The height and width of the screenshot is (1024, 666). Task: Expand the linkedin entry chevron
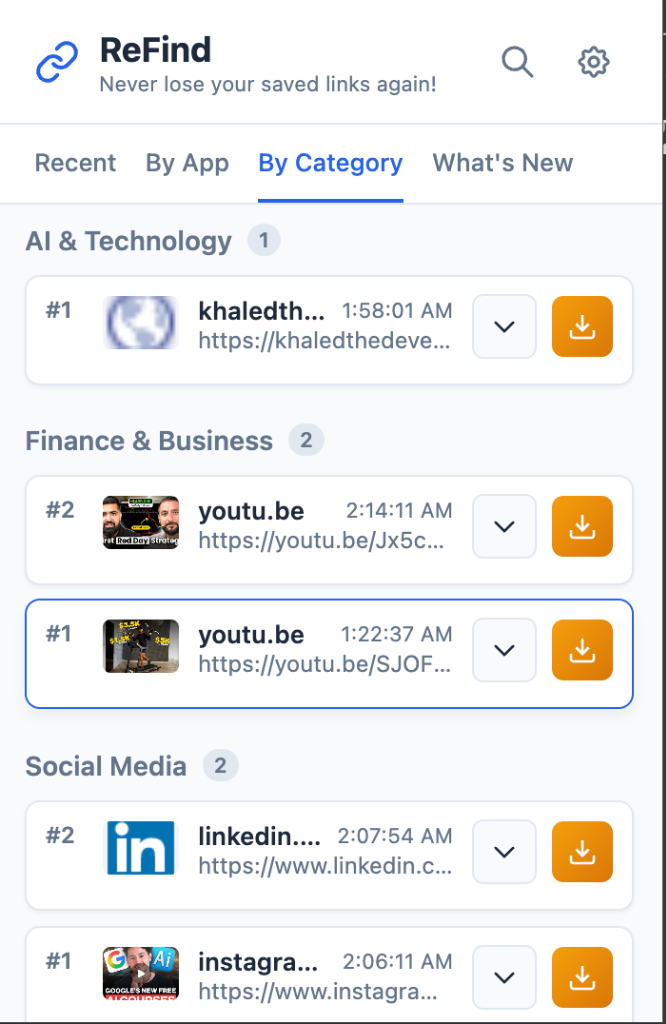pos(504,852)
